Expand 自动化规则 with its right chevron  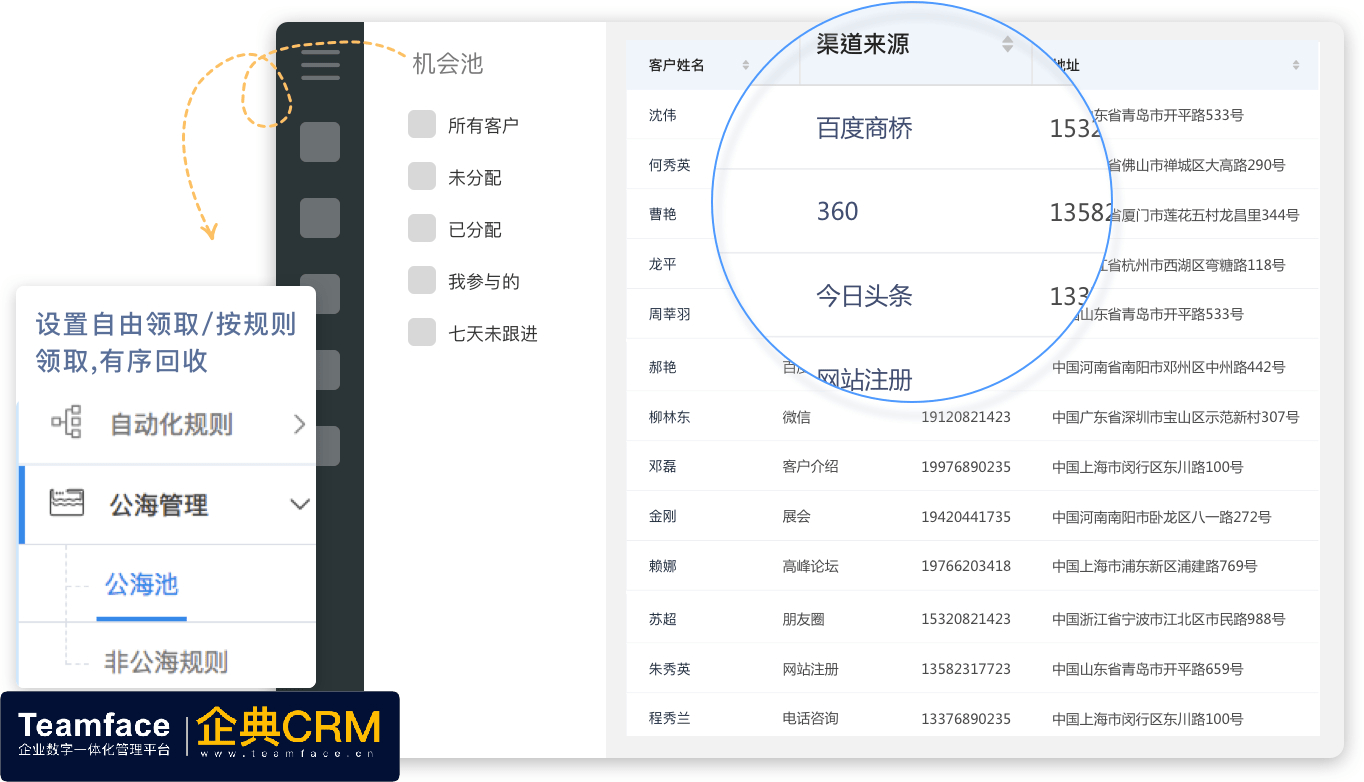299,424
